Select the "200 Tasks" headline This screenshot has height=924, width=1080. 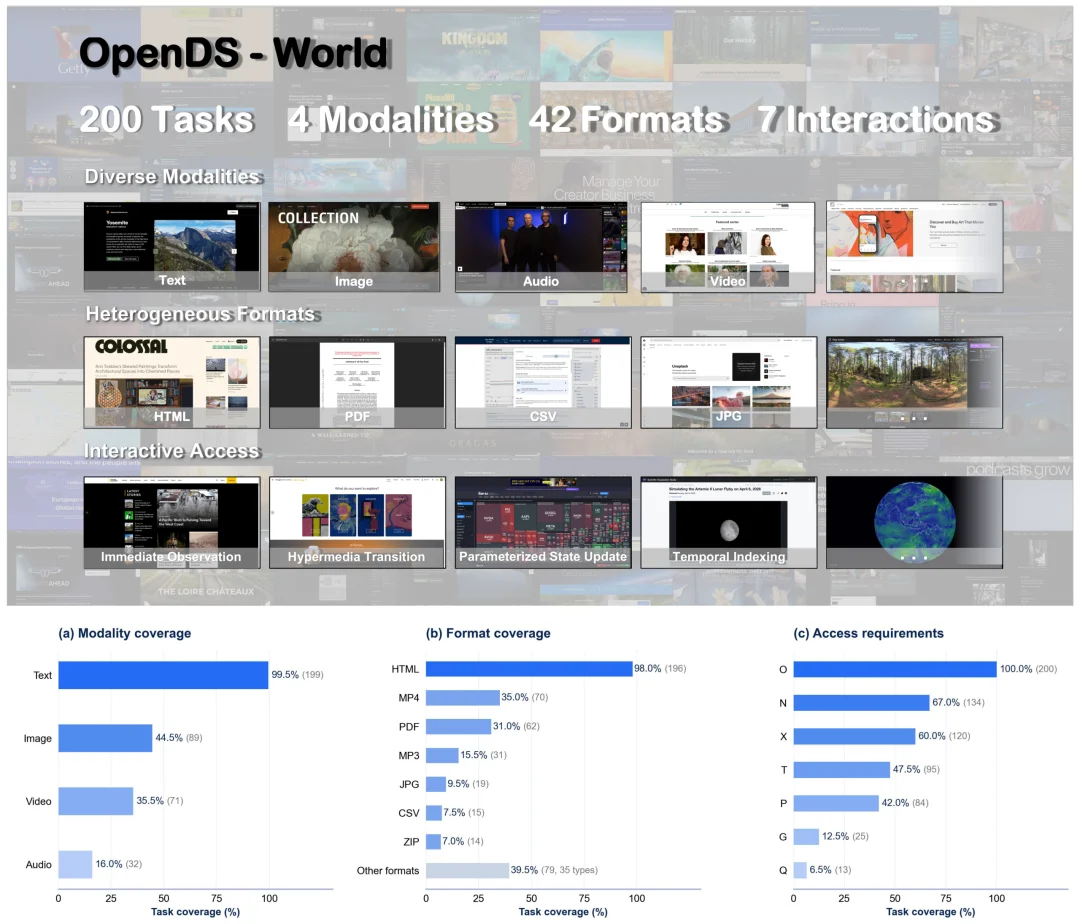[x=167, y=119]
